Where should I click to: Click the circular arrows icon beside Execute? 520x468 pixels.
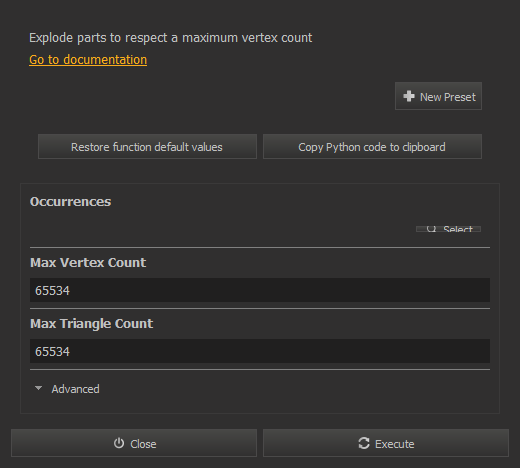pyautogui.click(x=364, y=443)
